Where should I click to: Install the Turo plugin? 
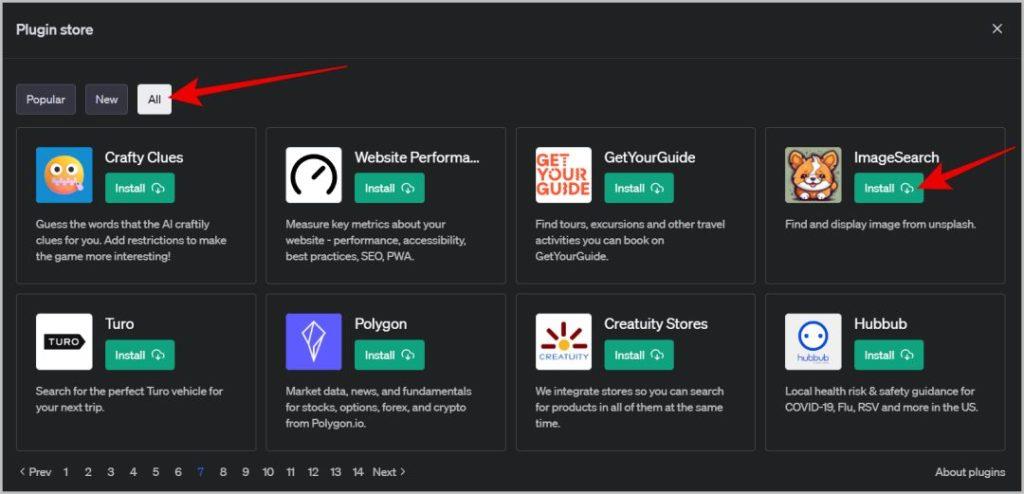click(140, 355)
